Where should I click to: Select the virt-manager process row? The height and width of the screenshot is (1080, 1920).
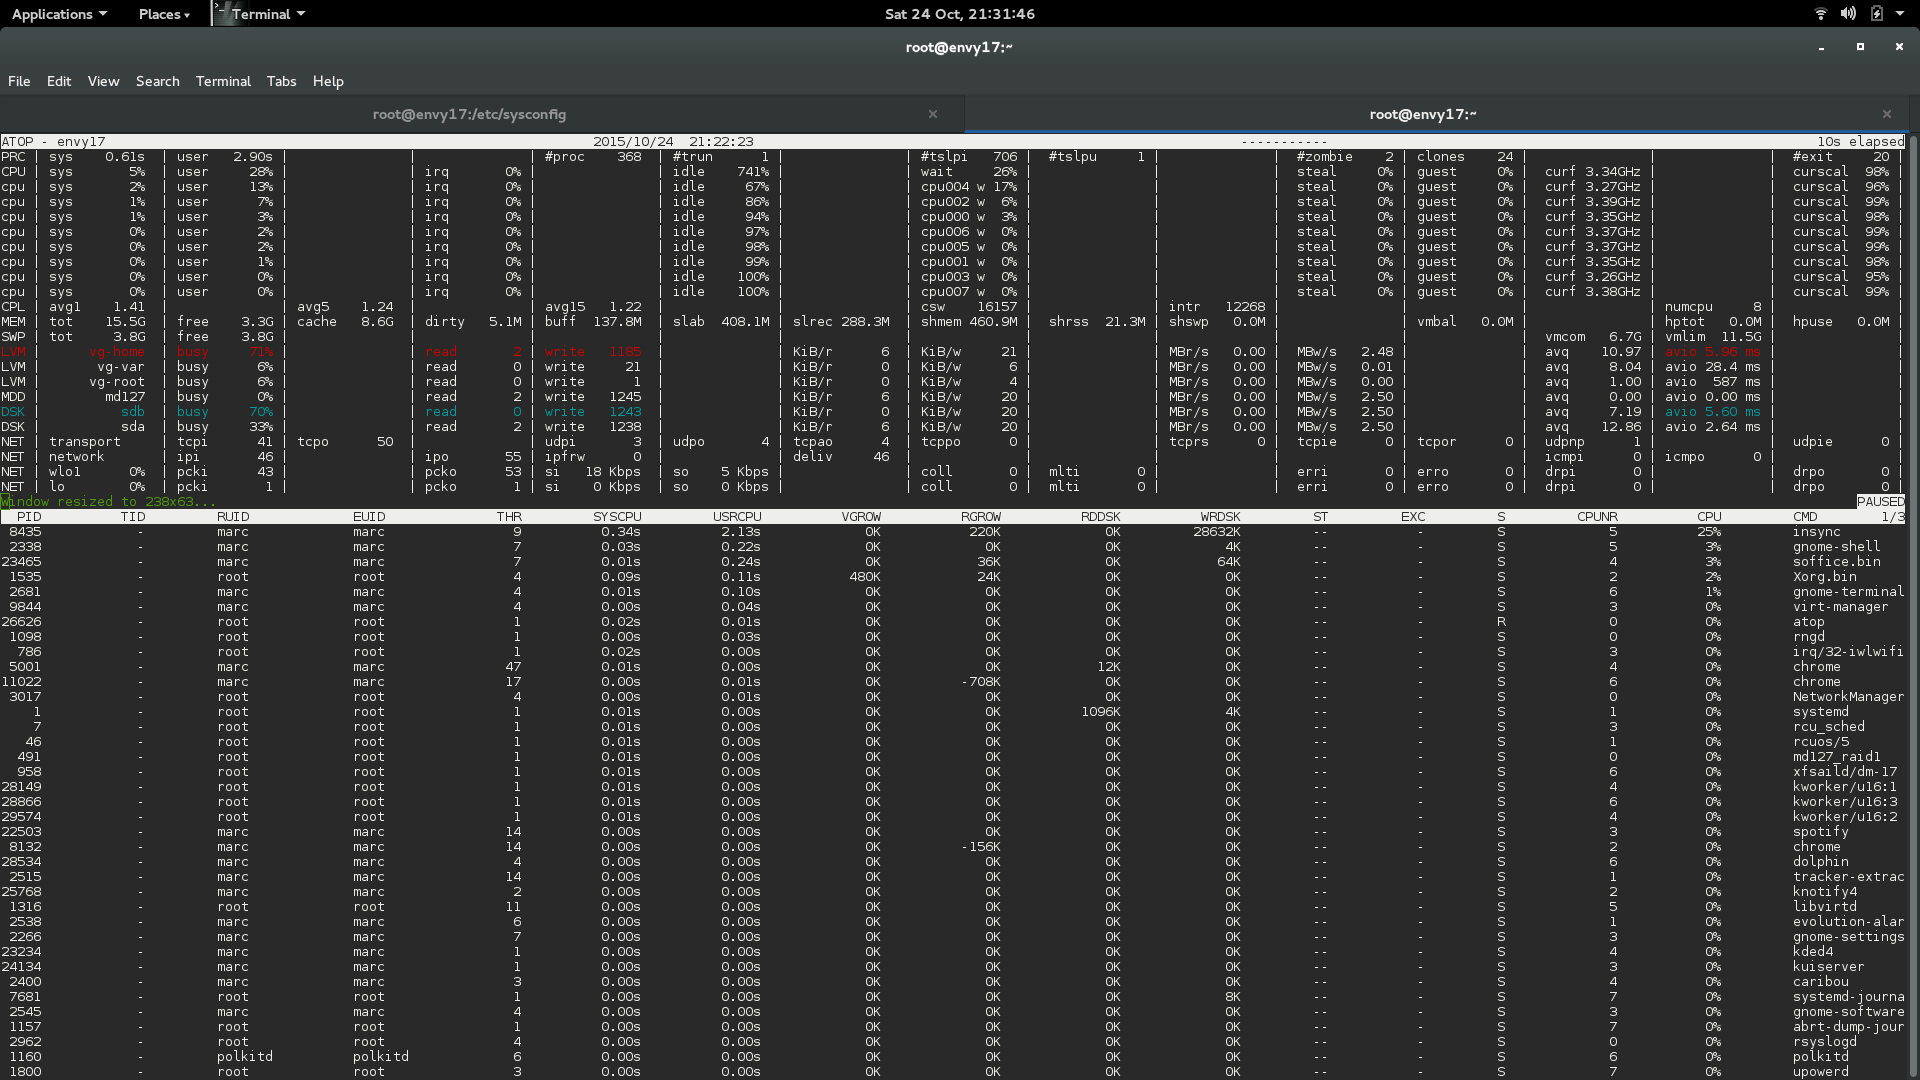[x=953, y=607]
